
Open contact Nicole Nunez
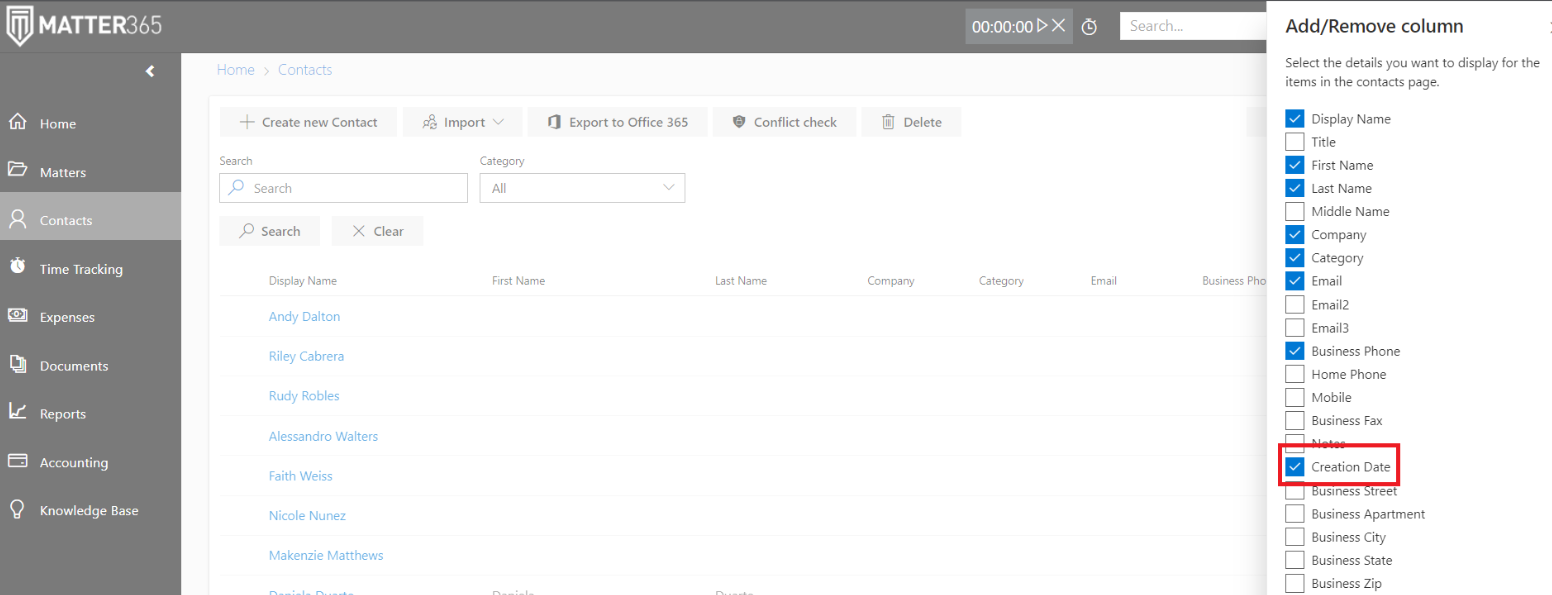[x=307, y=516]
